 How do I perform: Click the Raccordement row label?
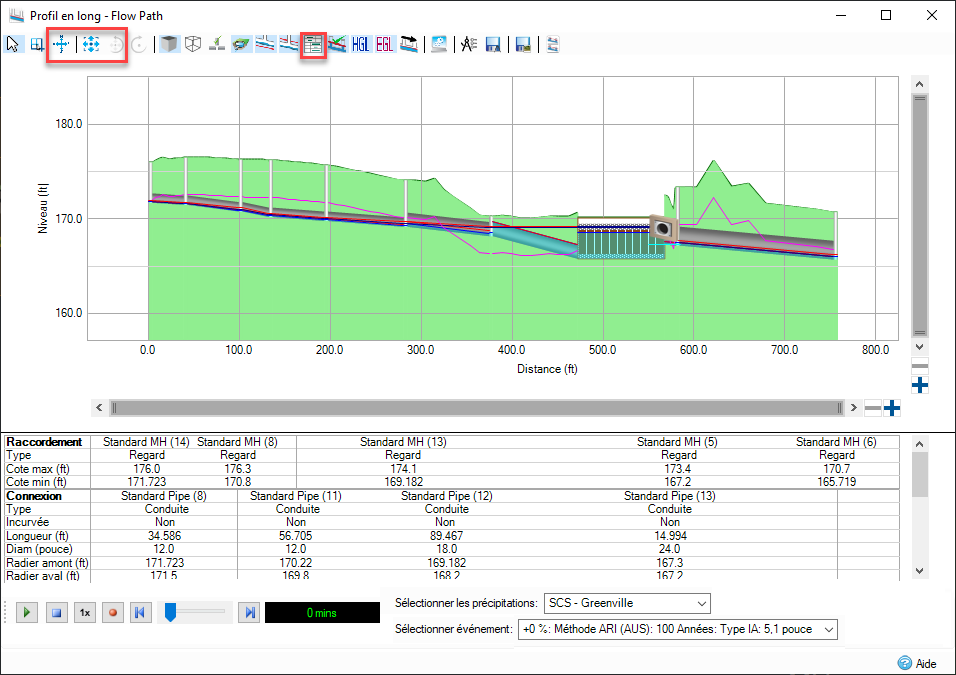coord(44,442)
